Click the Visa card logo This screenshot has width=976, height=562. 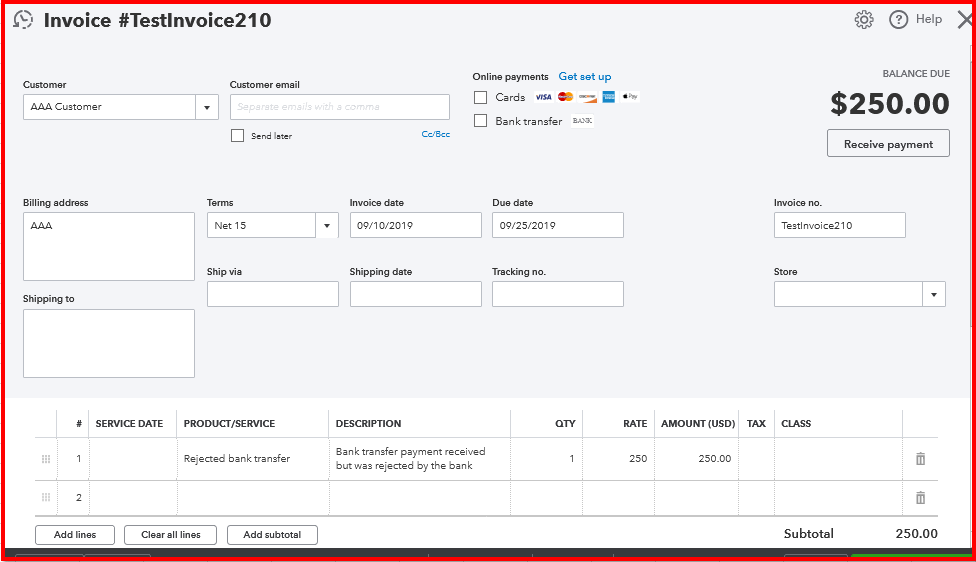543,97
